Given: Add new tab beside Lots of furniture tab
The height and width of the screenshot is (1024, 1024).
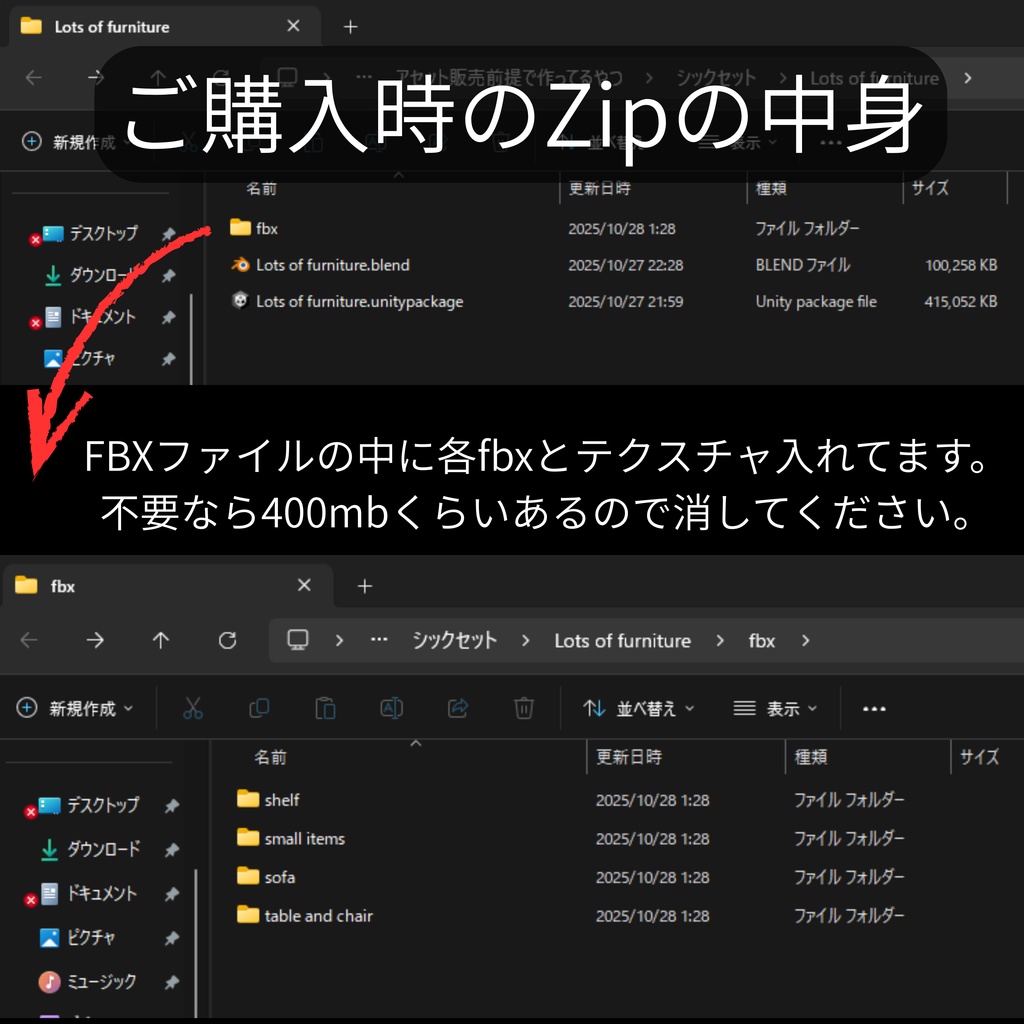Looking at the screenshot, I should pyautogui.click(x=351, y=27).
